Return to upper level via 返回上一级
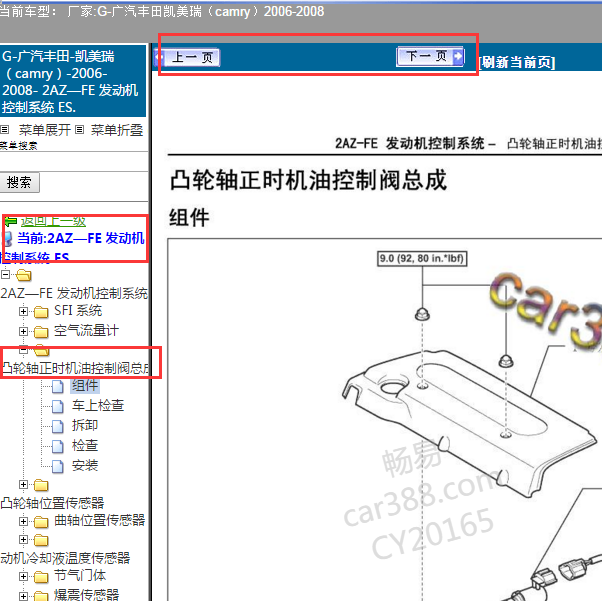This screenshot has width=602, height=601. tap(53, 222)
